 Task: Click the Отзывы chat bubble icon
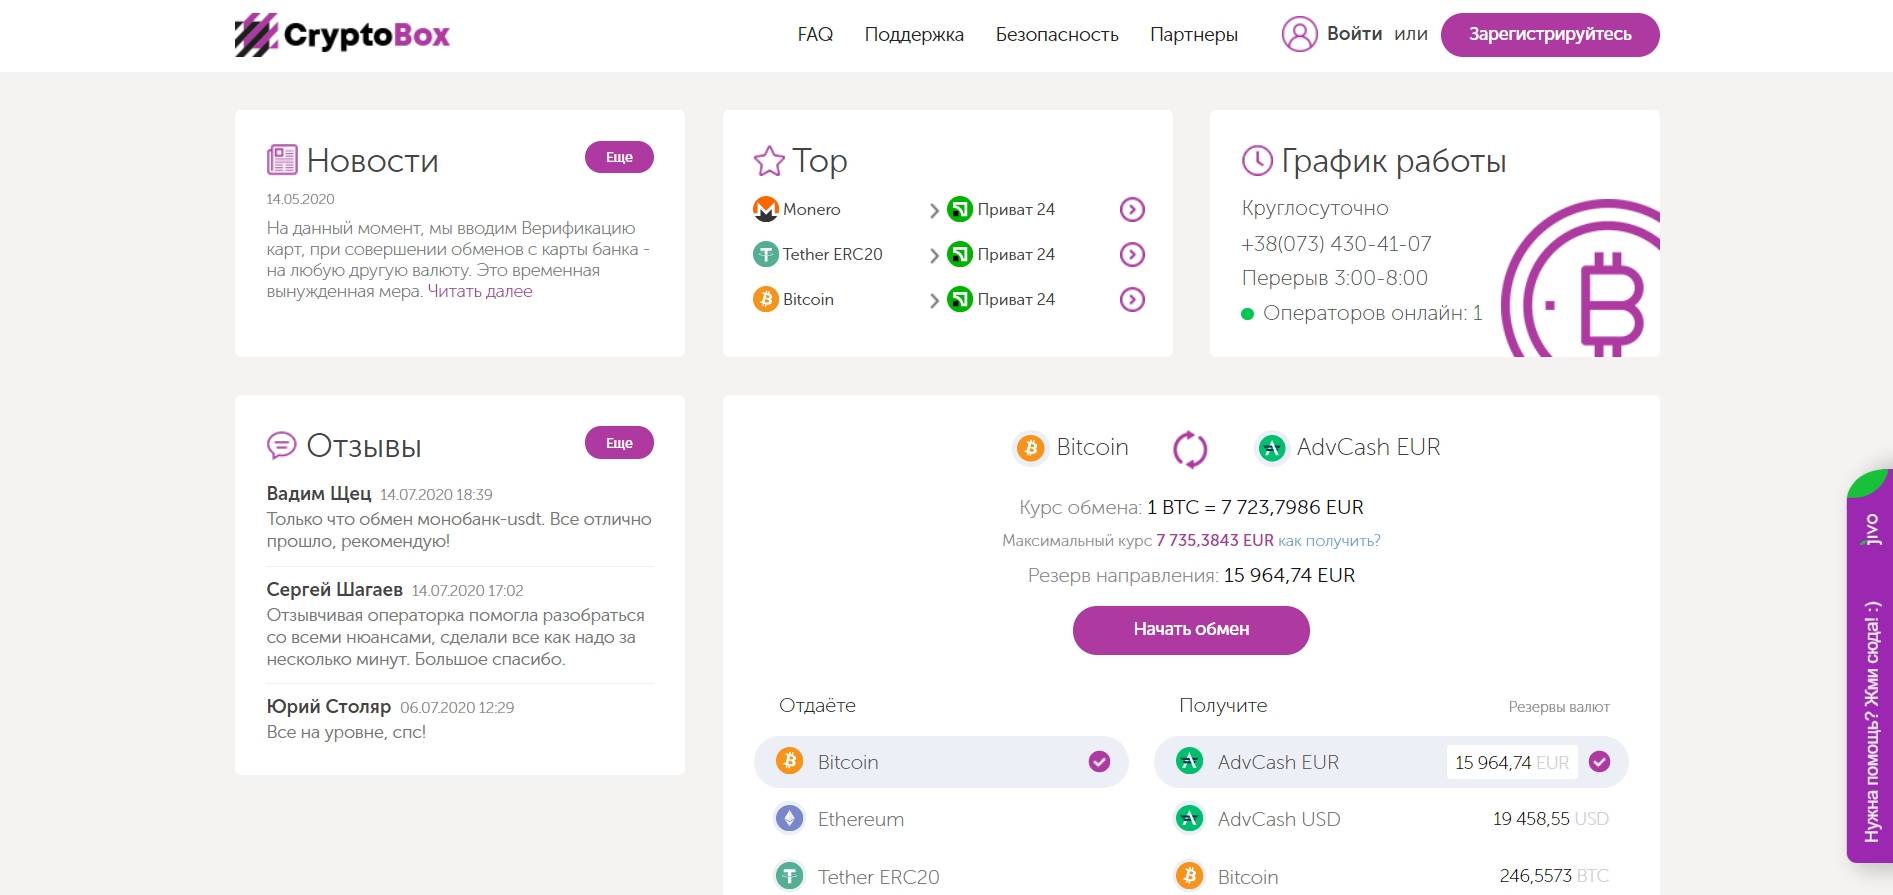[282, 445]
